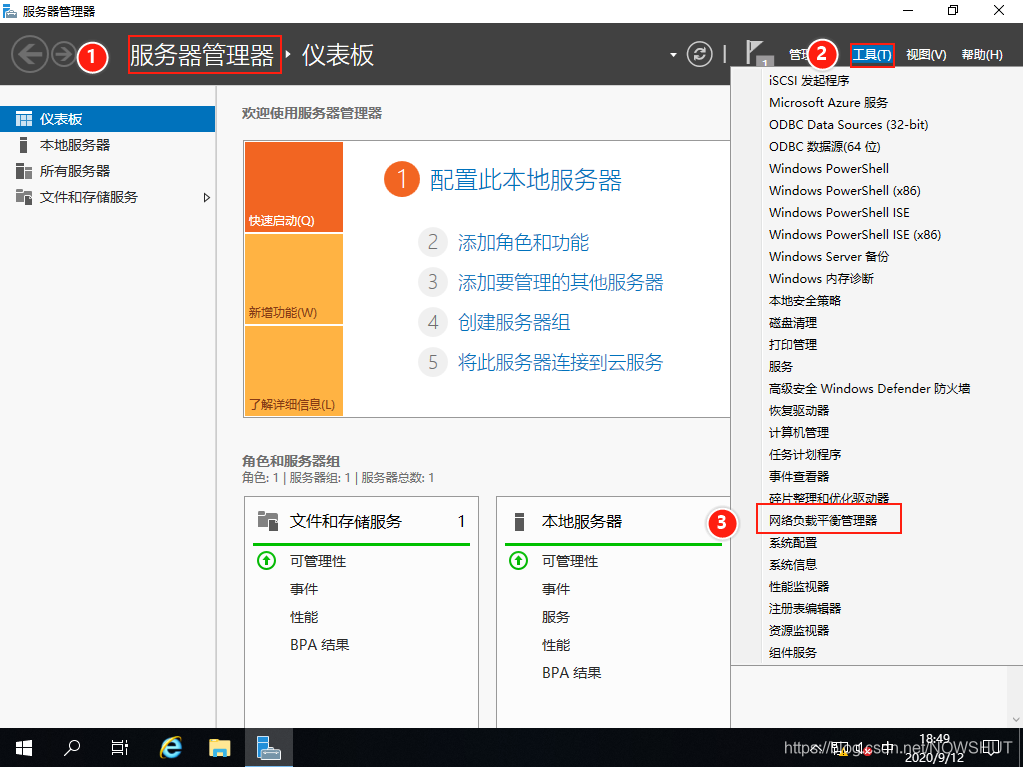Select Local Server (本地服务器) in sidebar

pyautogui.click(x=74, y=145)
